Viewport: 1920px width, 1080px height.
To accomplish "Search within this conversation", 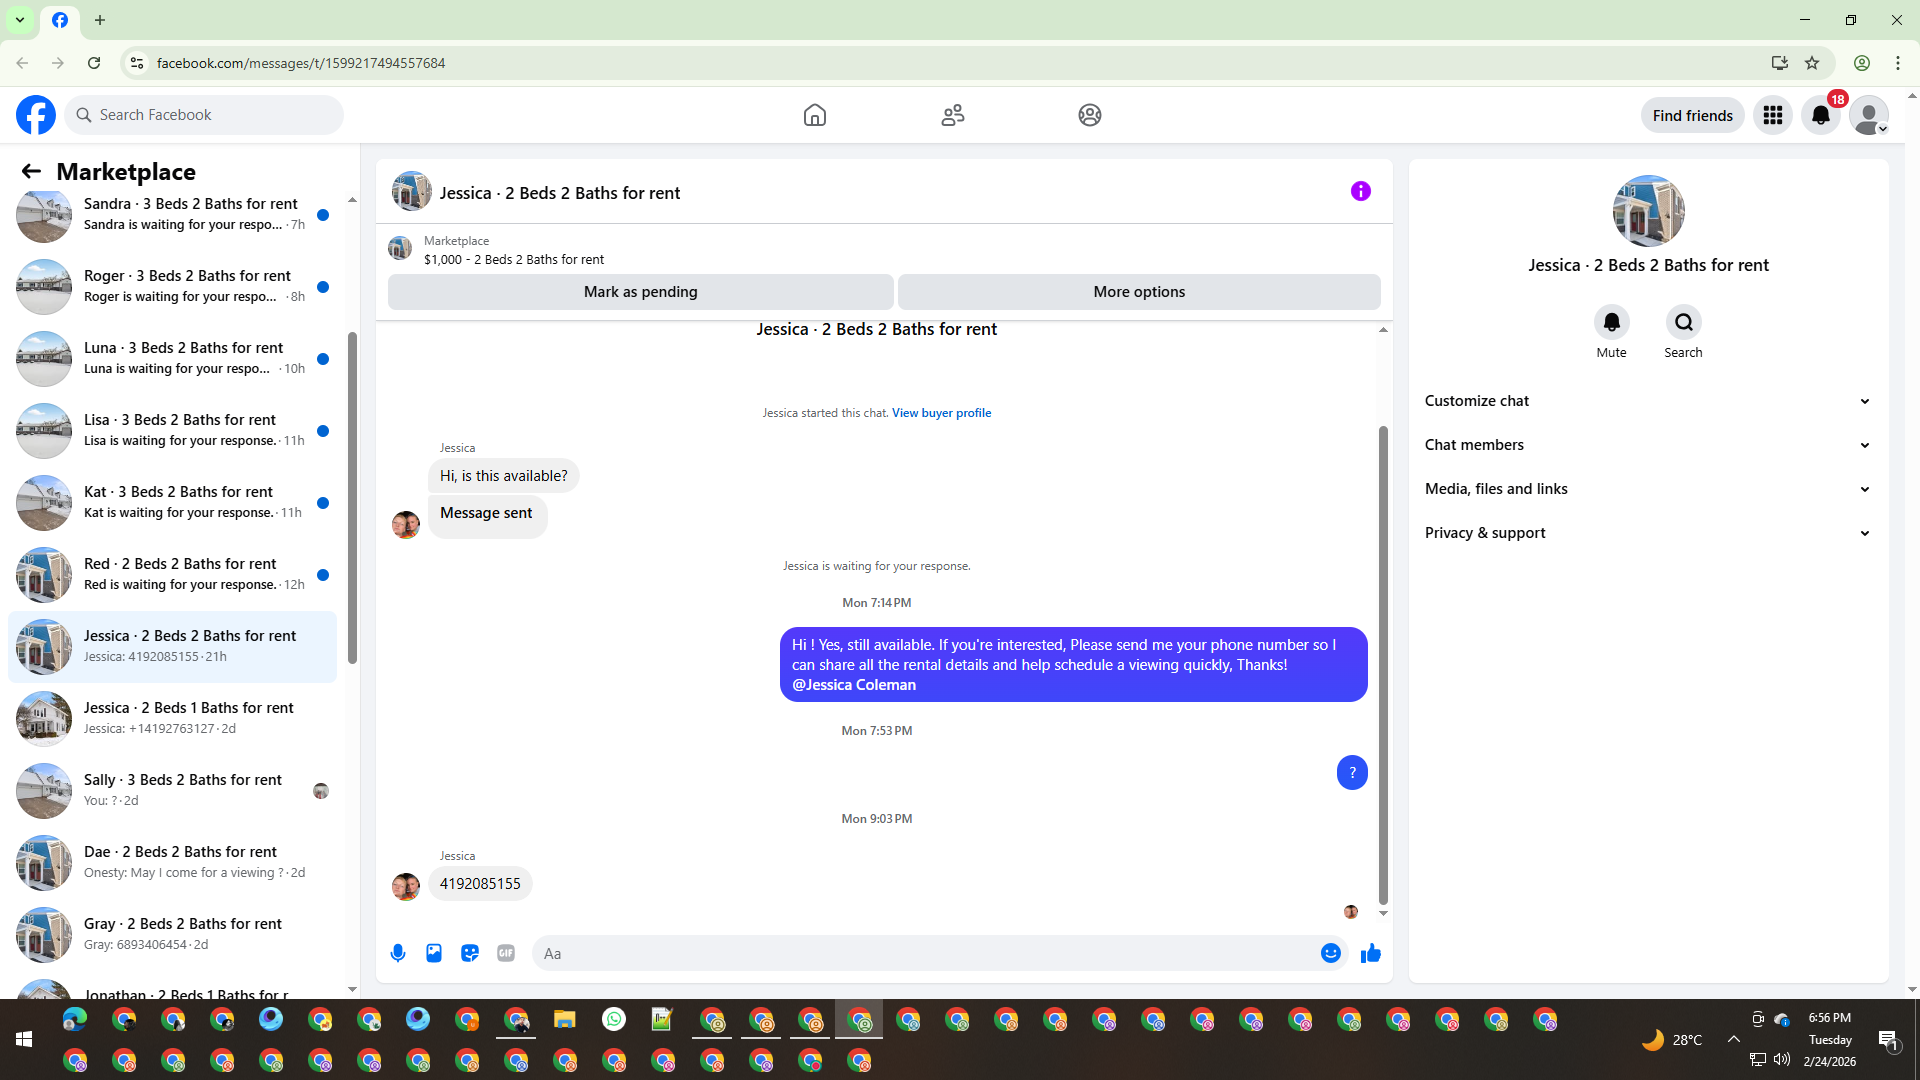I will (x=1683, y=323).
